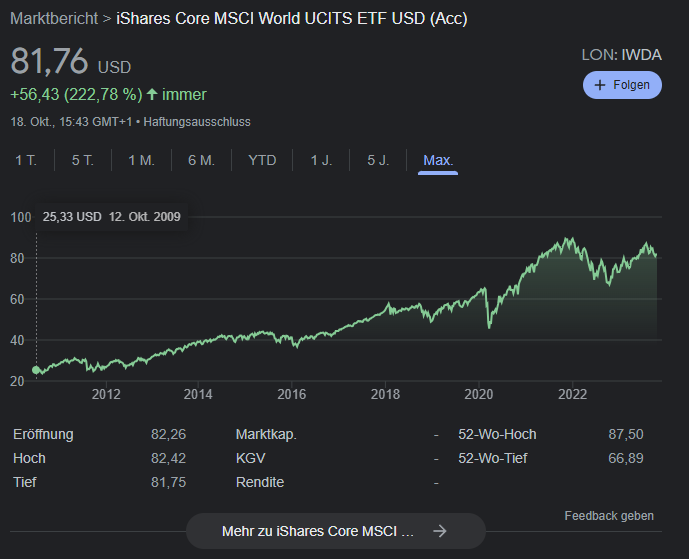The width and height of the screenshot is (689, 559).
Task: Select the 5 T. time range tab
Action: pos(83,160)
